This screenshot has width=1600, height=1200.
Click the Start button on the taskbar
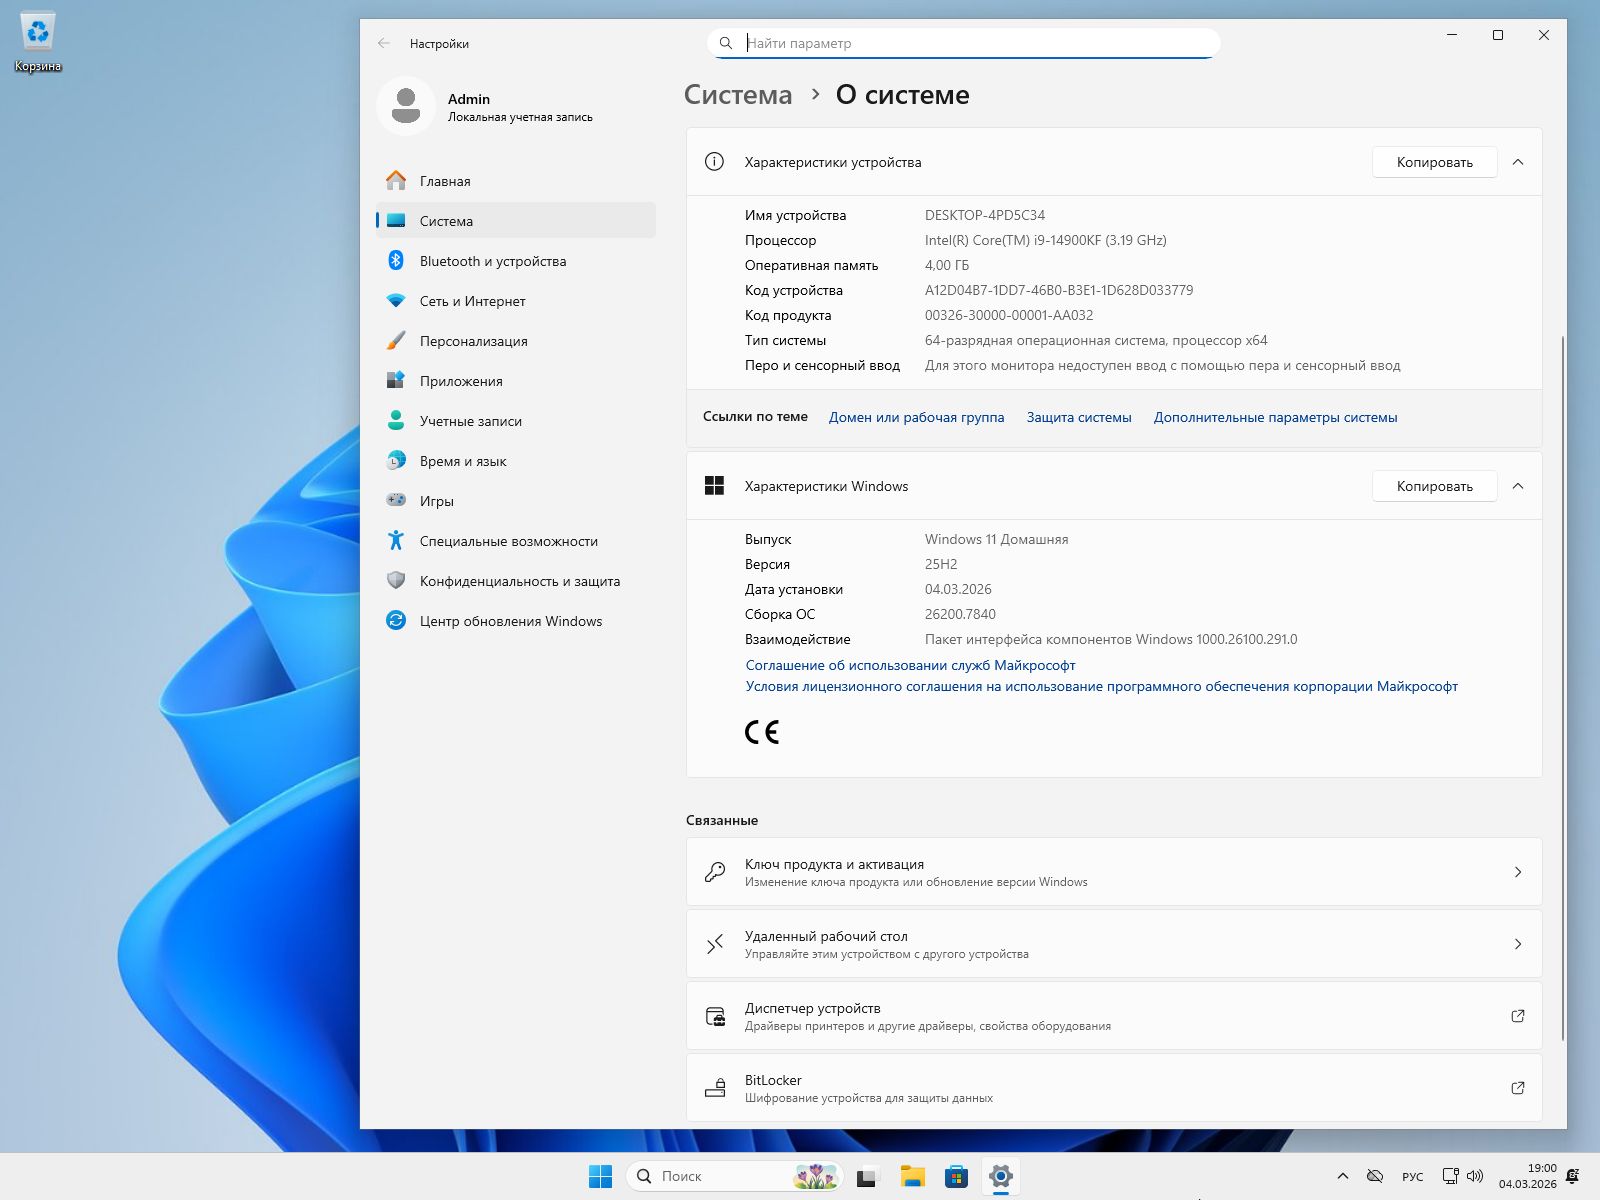(601, 1176)
